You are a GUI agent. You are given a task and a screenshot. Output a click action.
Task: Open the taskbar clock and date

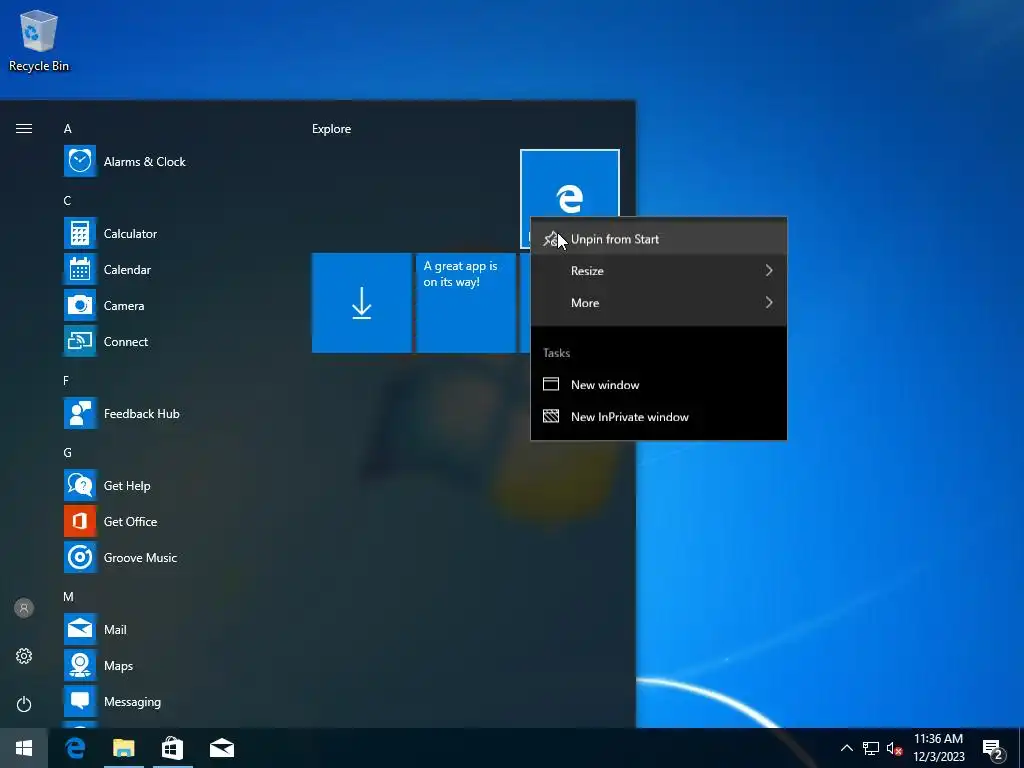tap(938, 748)
